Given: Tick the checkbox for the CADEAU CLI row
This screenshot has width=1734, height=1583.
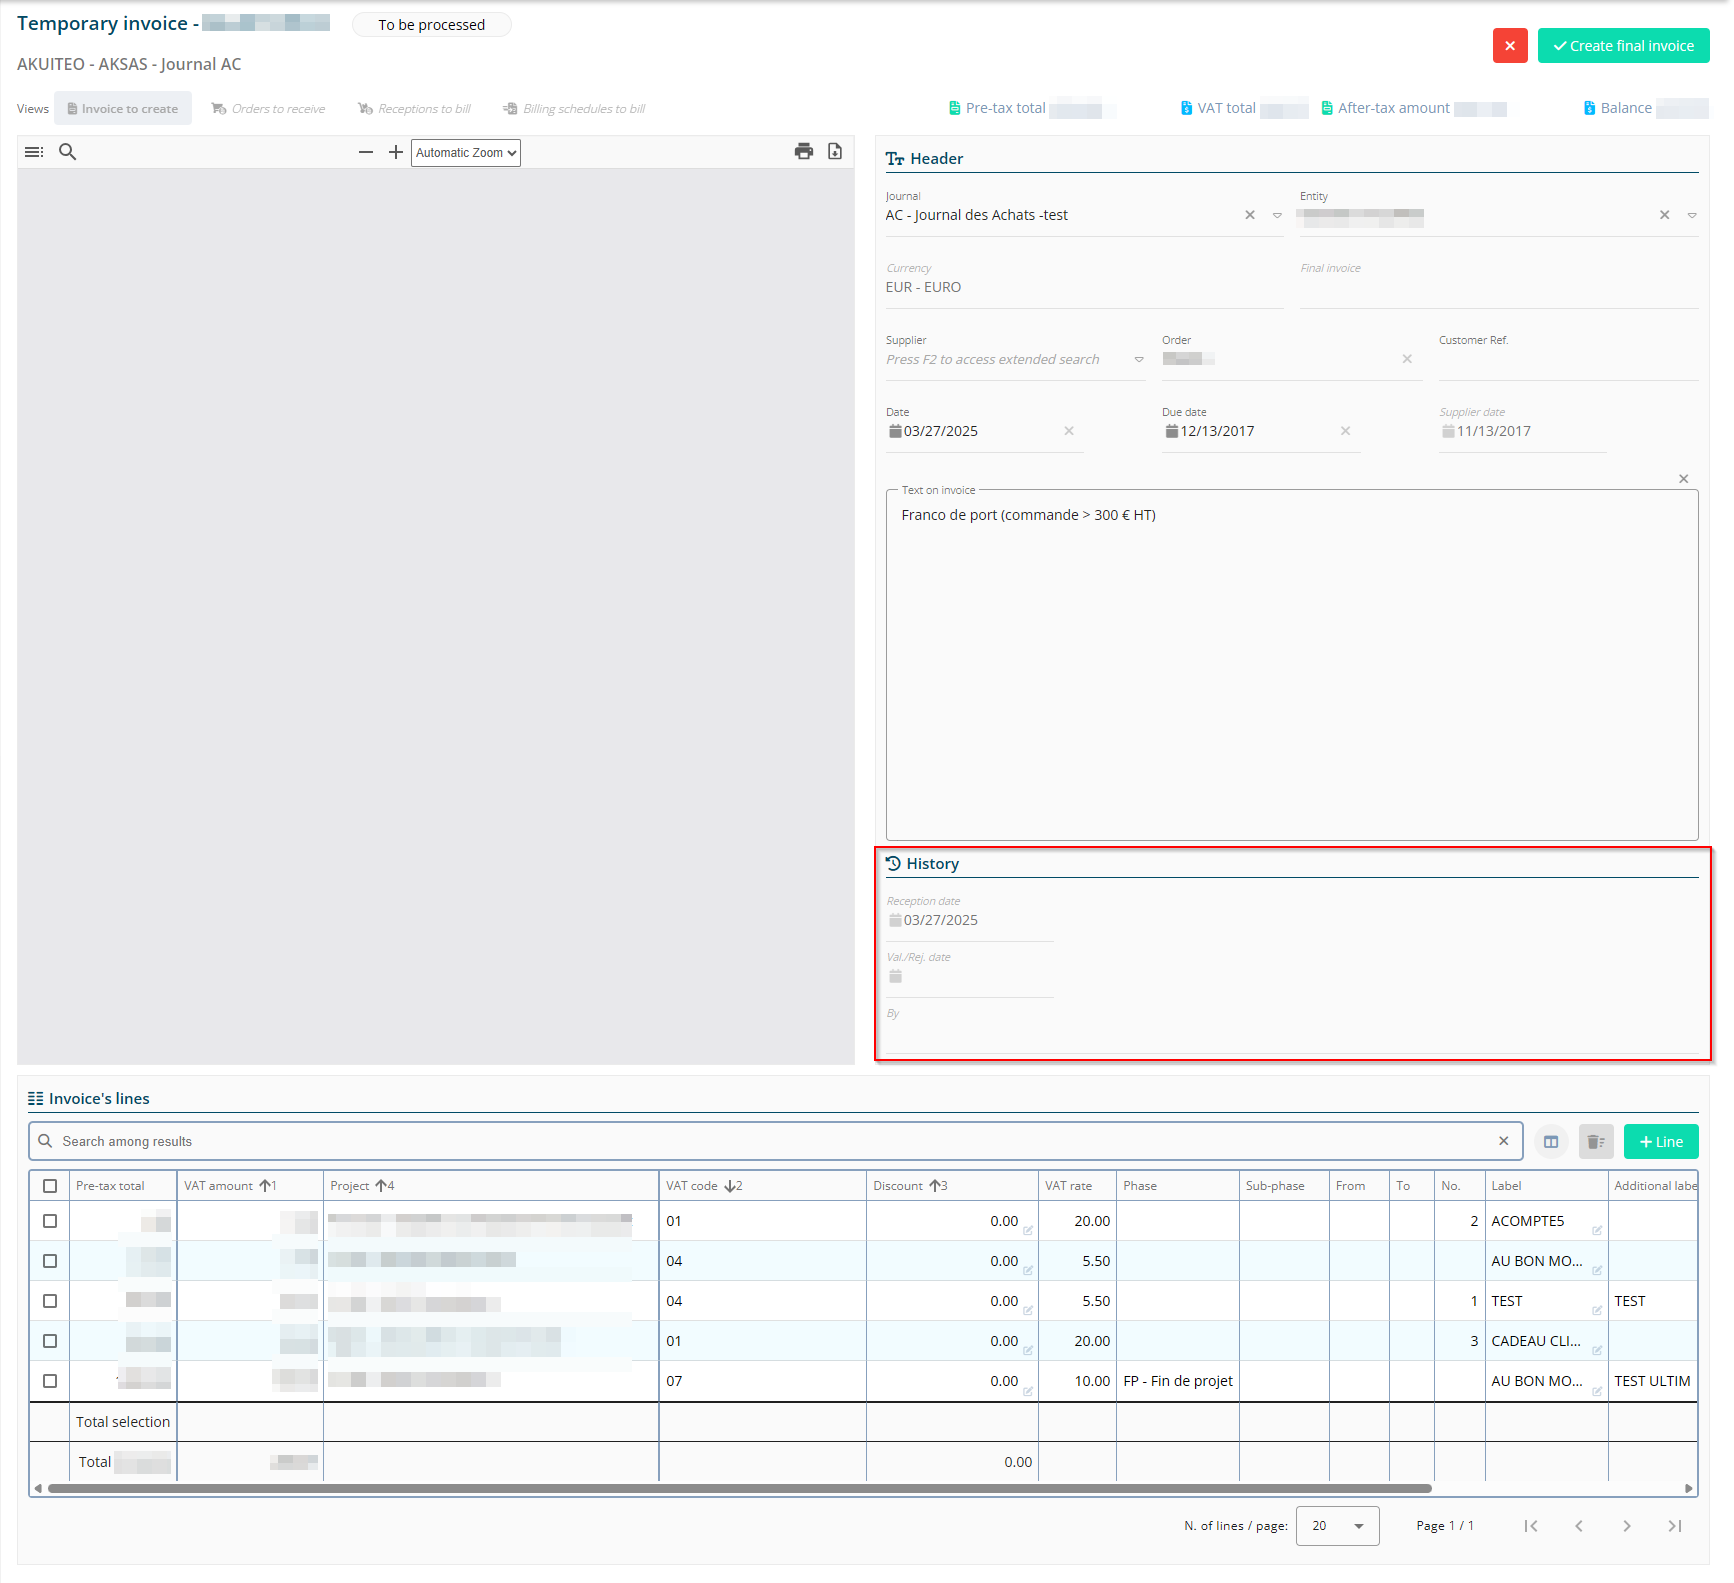Looking at the screenshot, I should coord(50,1341).
